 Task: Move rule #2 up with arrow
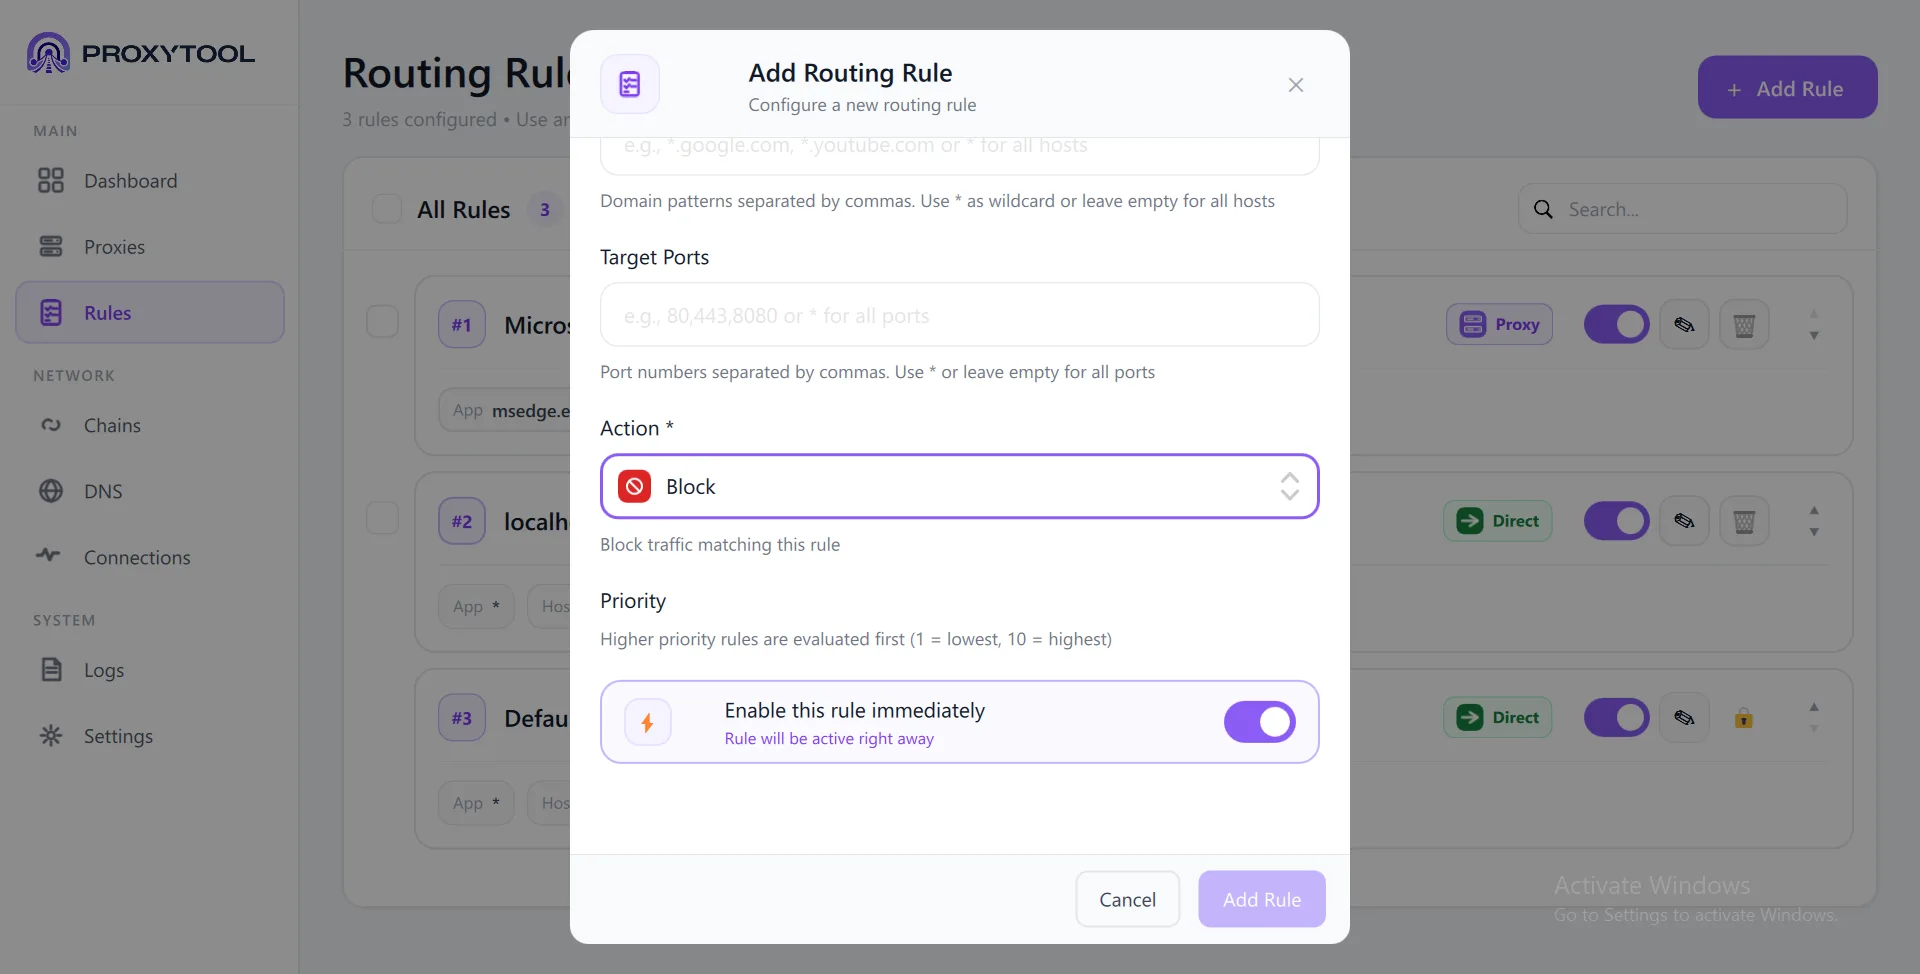tap(1814, 510)
